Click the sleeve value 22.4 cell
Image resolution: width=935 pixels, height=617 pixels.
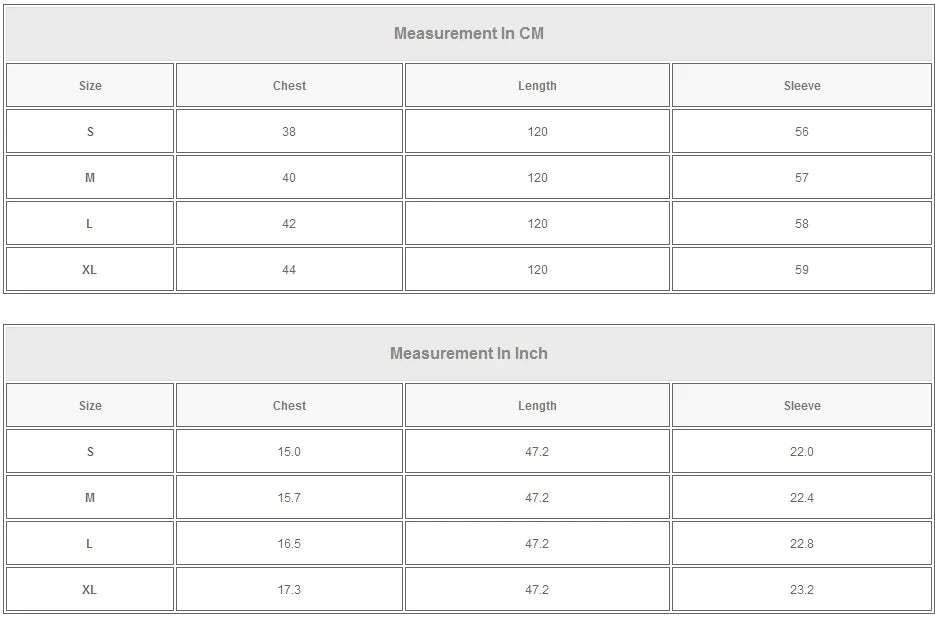click(801, 498)
